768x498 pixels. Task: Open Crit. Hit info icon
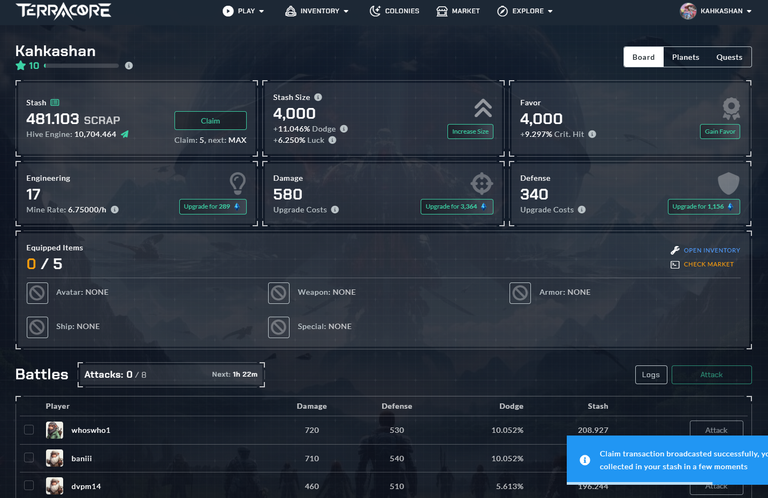(592, 134)
